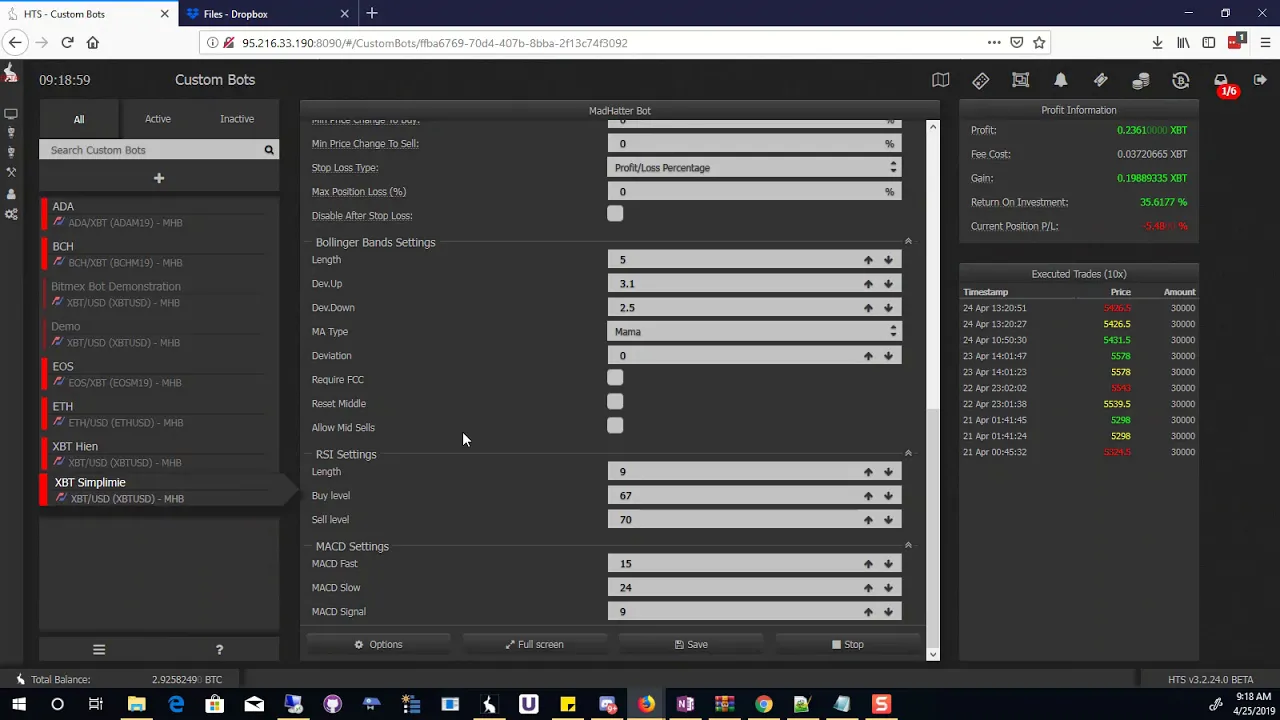Open bot Options
Image resolution: width=1280 pixels, height=720 pixels.
tap(378, 645)
